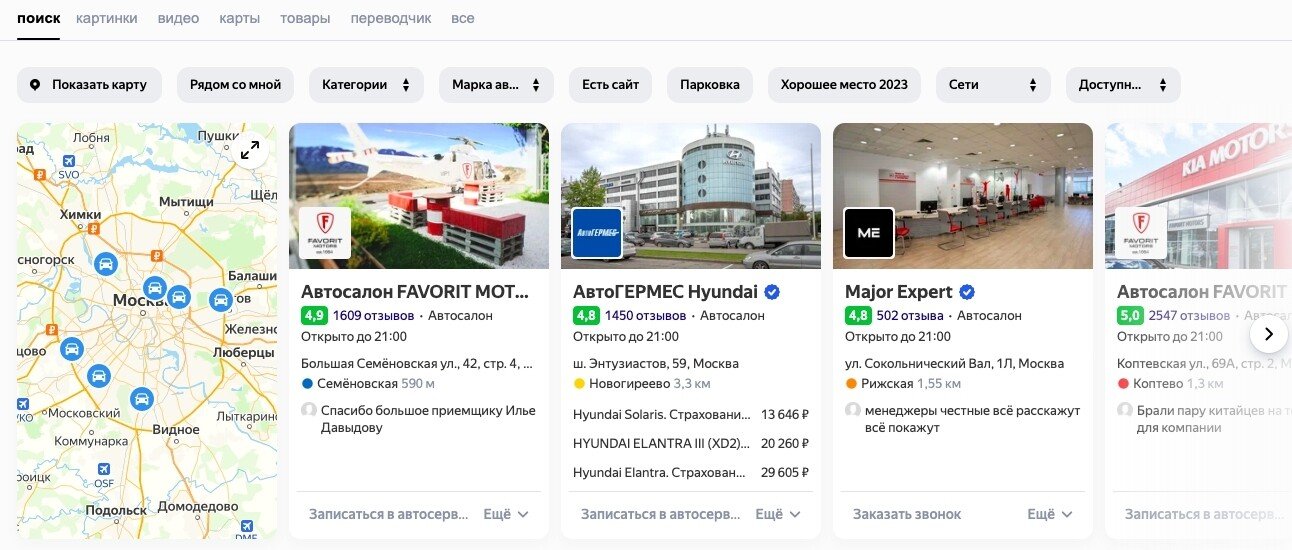Toggle "Хорошее место 2023" filter
Image resolution: width=1292 pixels, height=550 pixels.
pyautogui.click(x=844, y=85)
